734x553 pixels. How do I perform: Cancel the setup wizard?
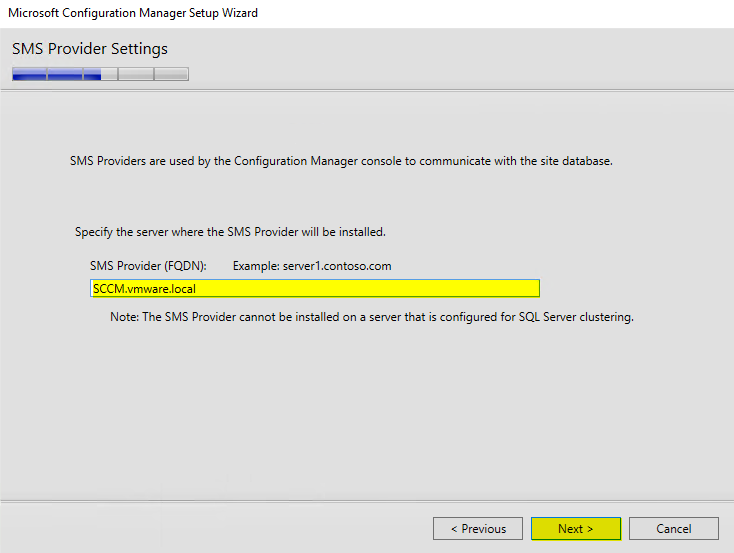[674, 528]
